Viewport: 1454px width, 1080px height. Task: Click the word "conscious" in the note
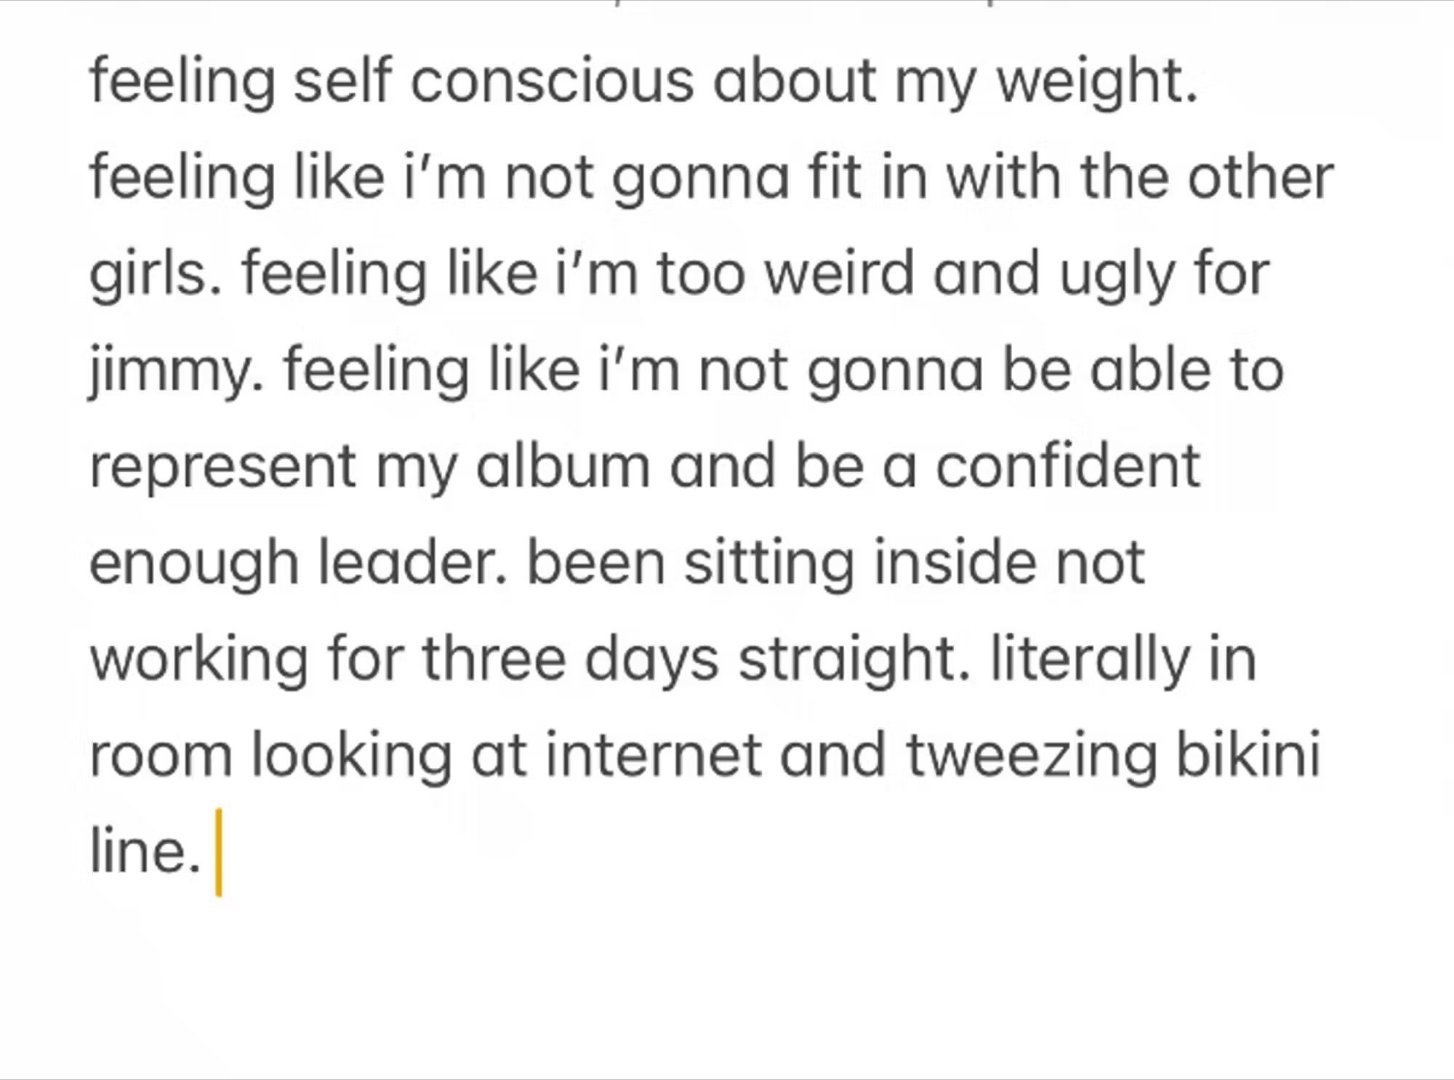tap(551, 80)
